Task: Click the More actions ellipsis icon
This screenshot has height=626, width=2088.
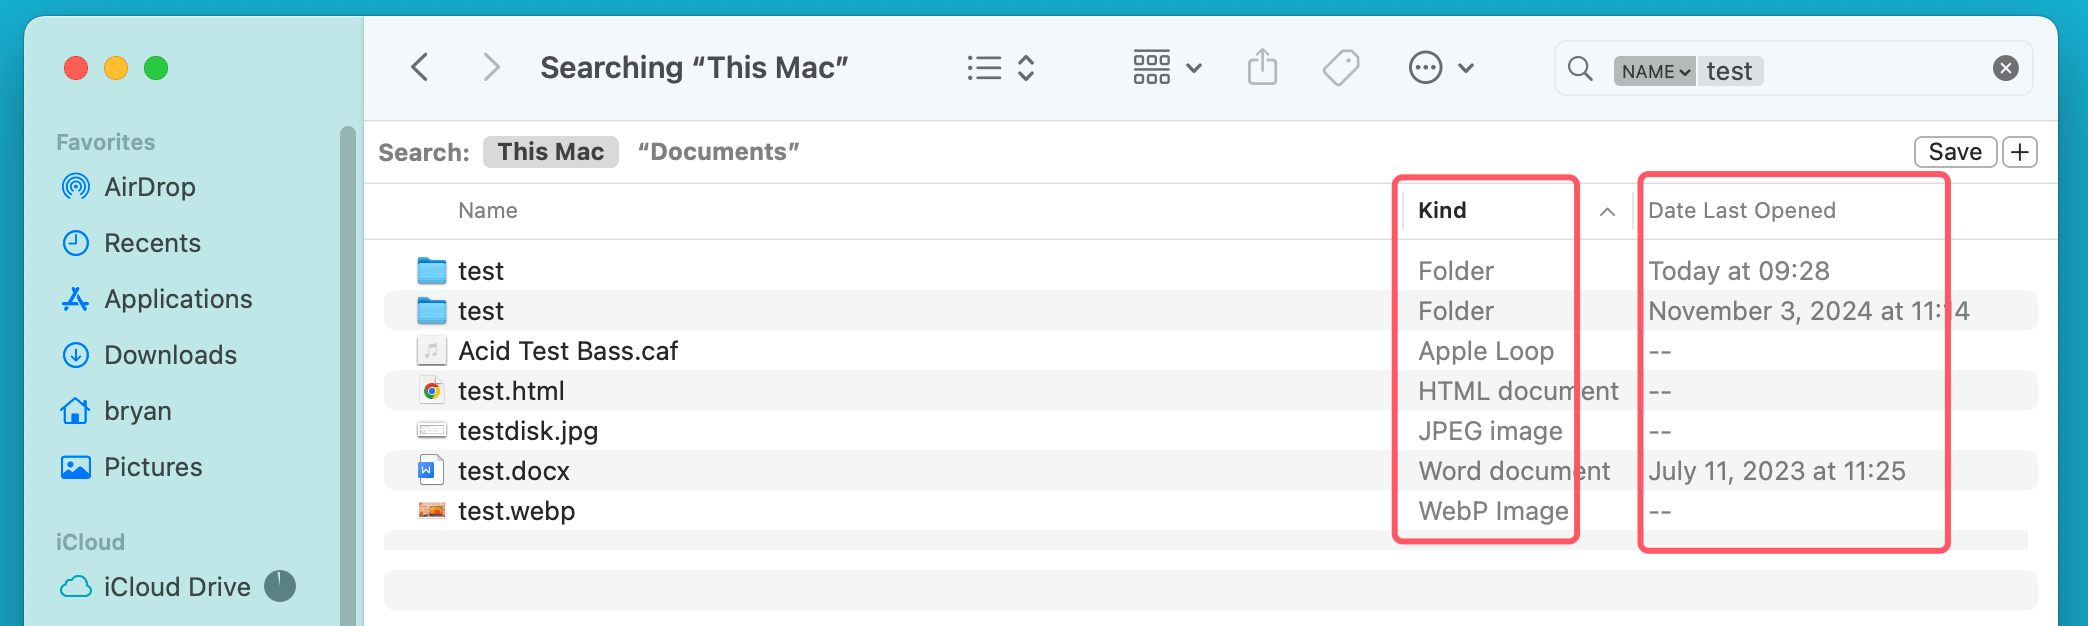Action: pyautogui.click(x=1424, y=67)
